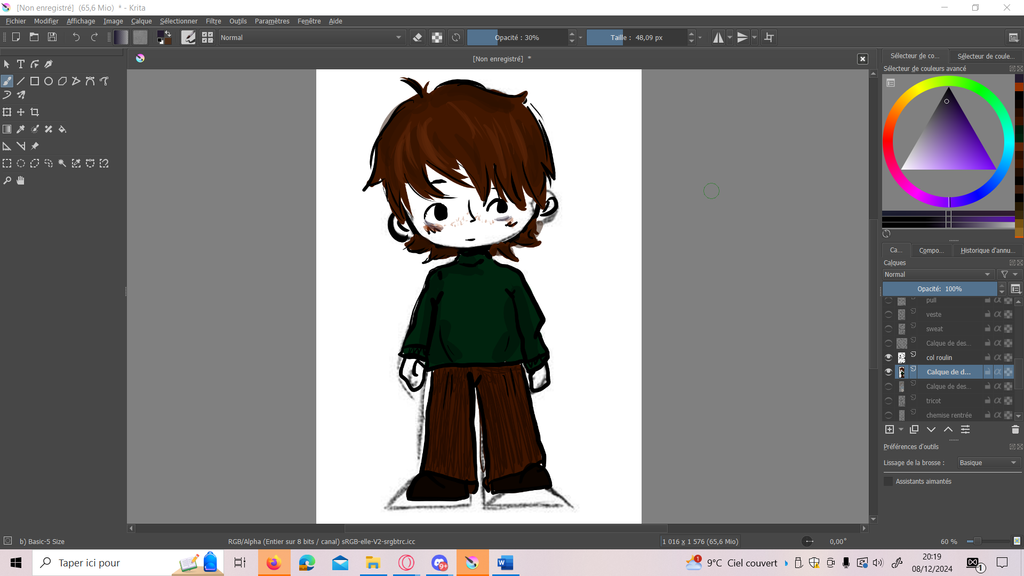Open the Fichier menu

[x=16, y=21]
